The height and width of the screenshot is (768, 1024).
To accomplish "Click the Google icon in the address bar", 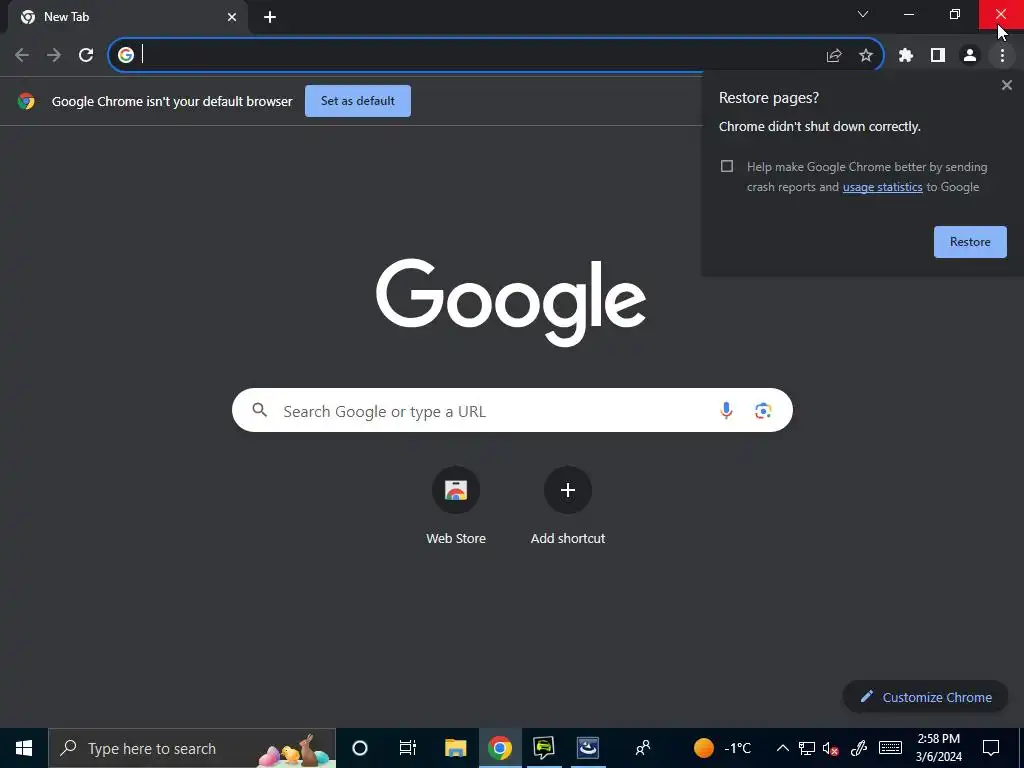I will coord(126,55).
